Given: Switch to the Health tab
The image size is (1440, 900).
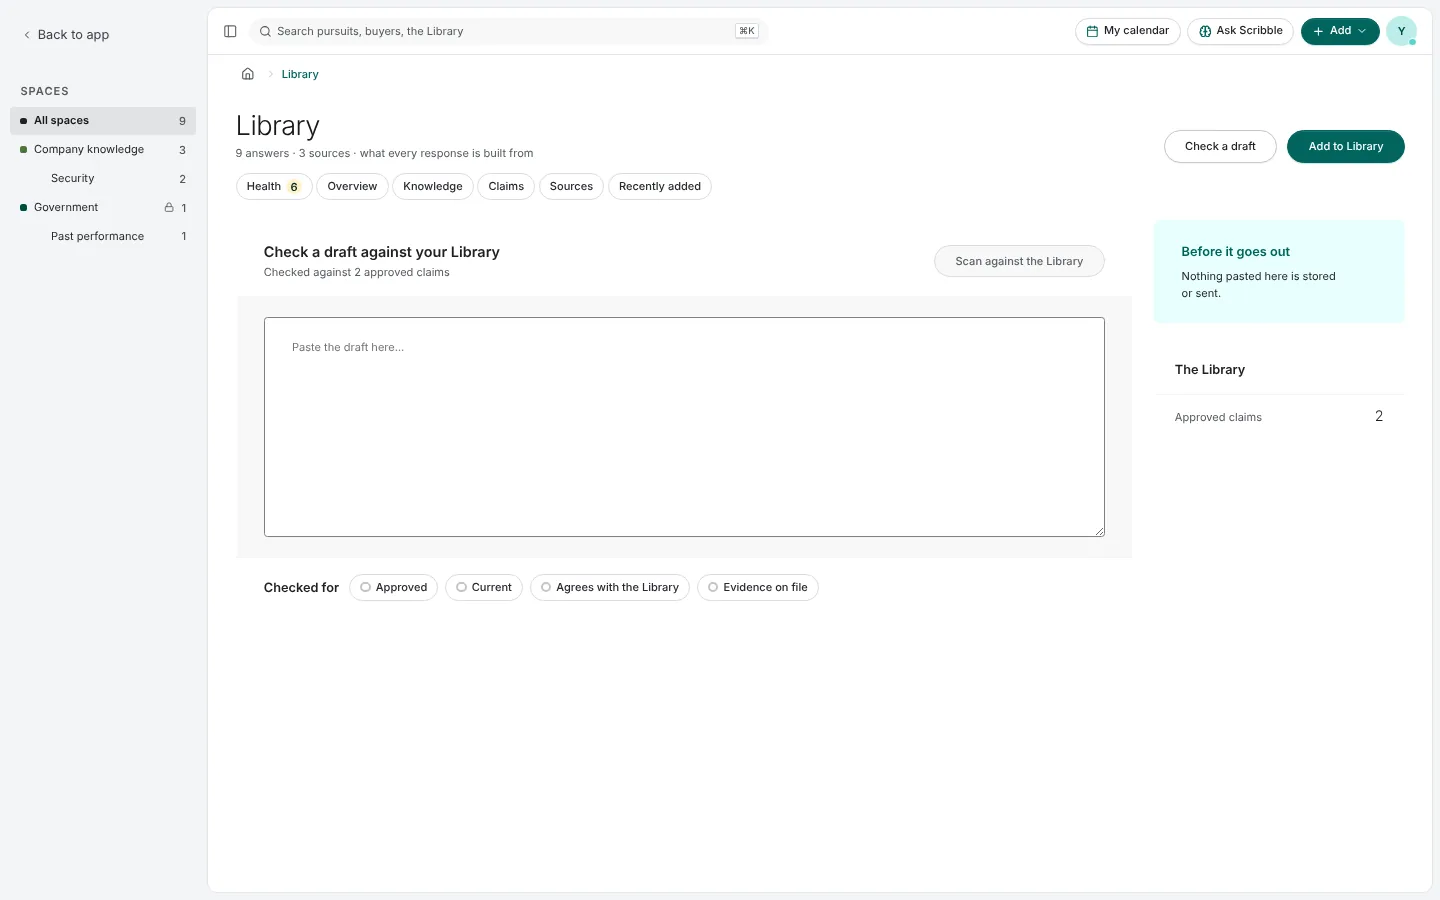Looking at the screenshot, I should pyautogui.click(x=274, y=187).
